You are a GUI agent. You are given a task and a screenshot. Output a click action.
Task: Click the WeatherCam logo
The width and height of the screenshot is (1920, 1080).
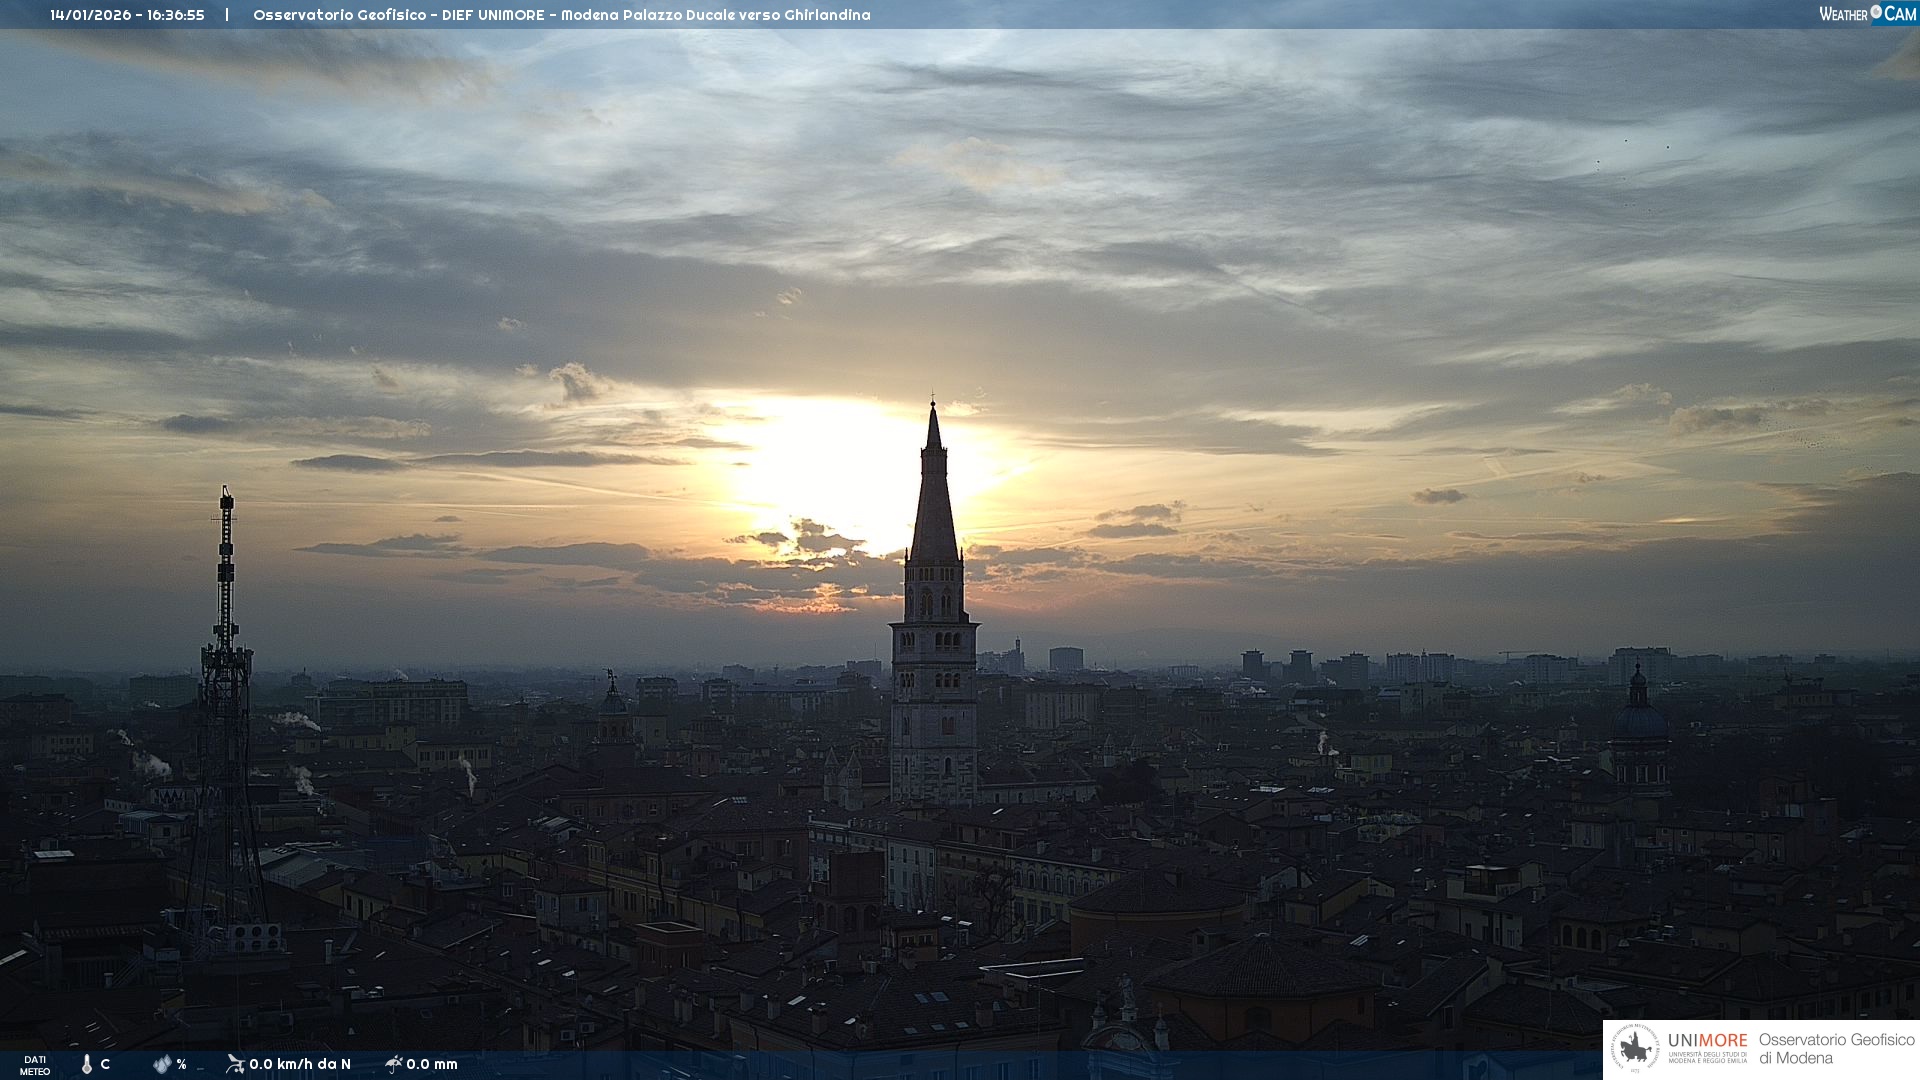tap(1866, 14)
